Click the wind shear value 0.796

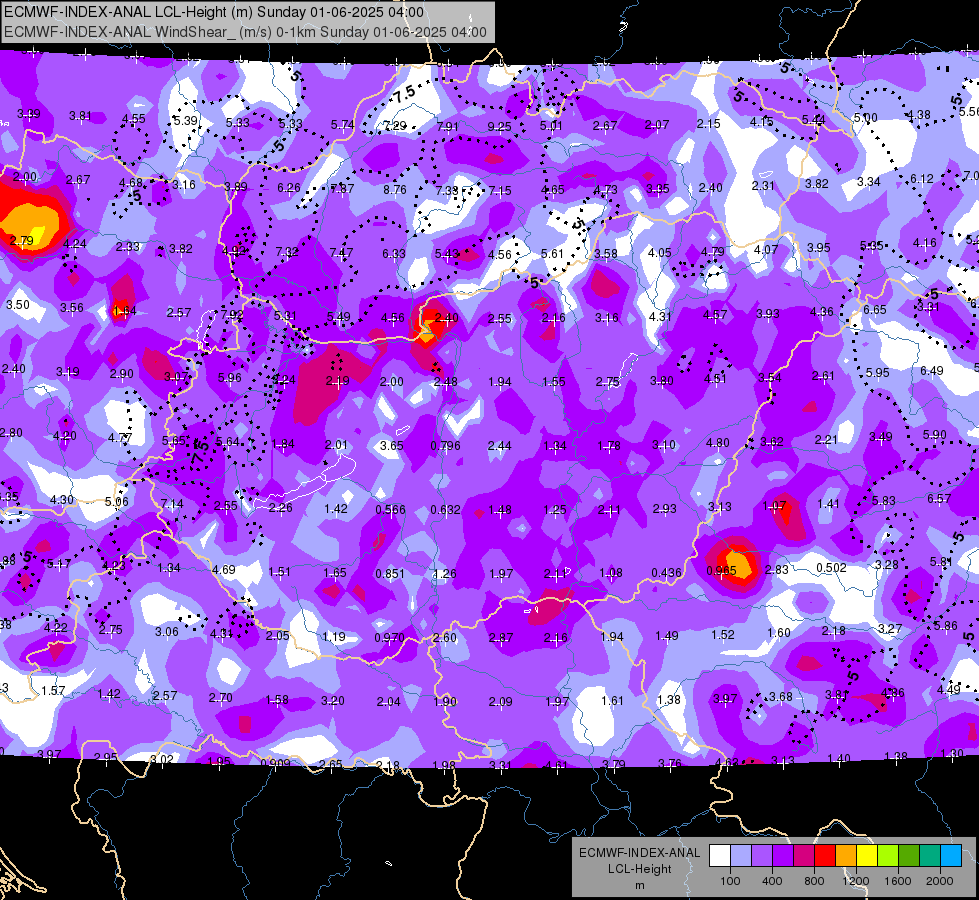pos(445,446)
